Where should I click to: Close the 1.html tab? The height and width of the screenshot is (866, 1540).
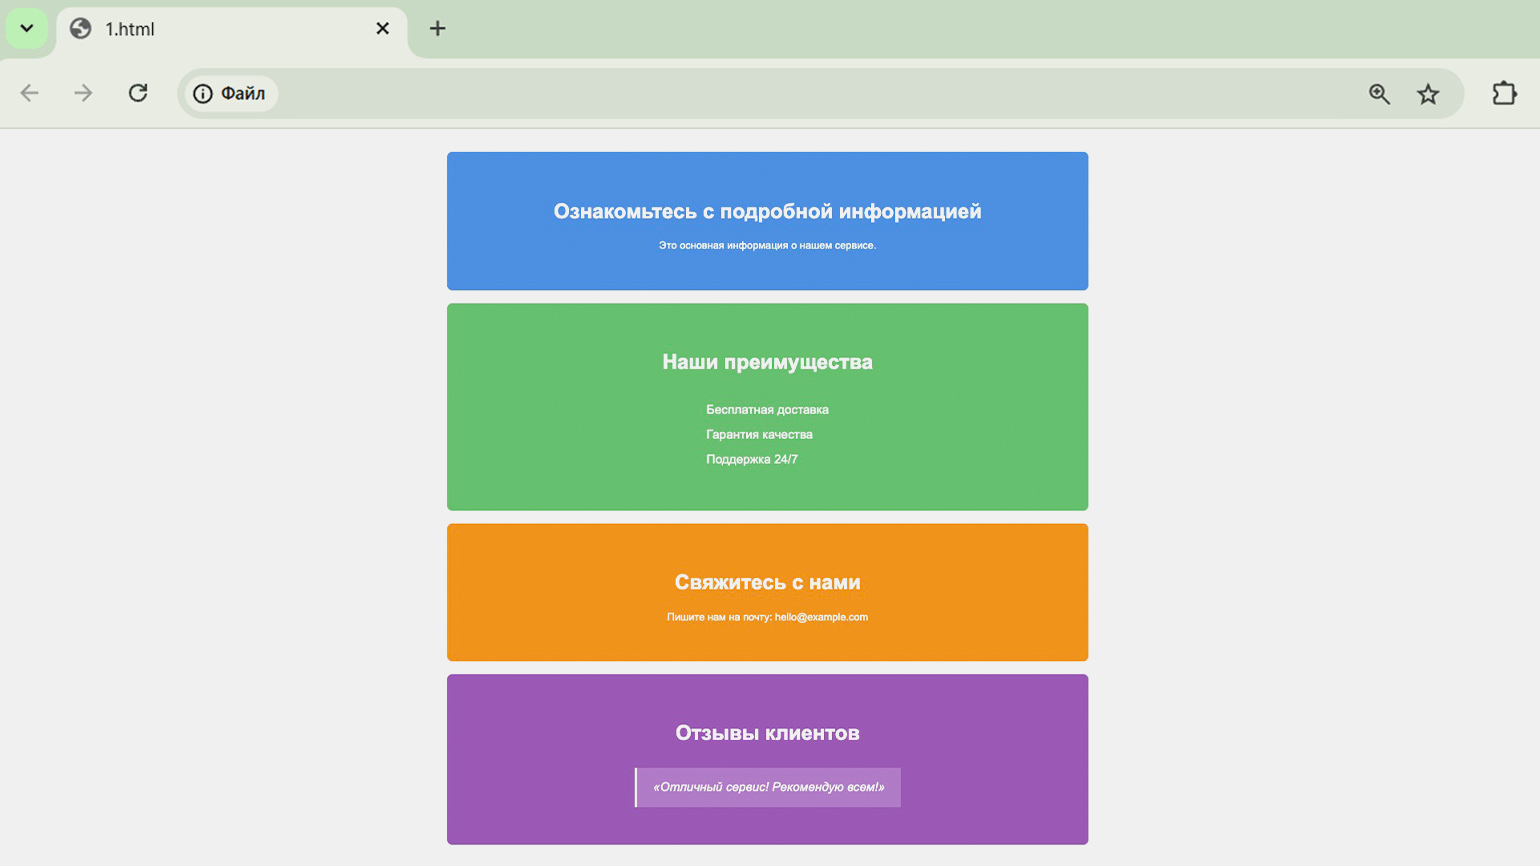(382, 29)
